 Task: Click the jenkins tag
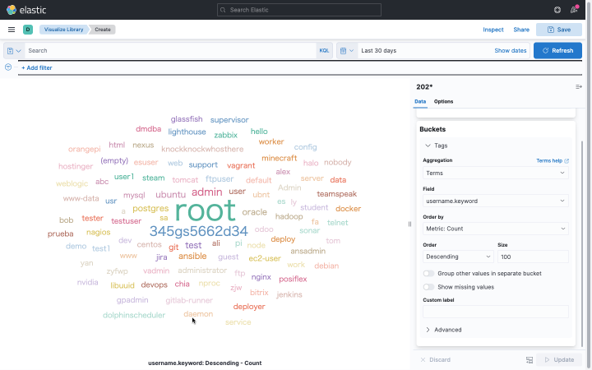tap(289, 294)
